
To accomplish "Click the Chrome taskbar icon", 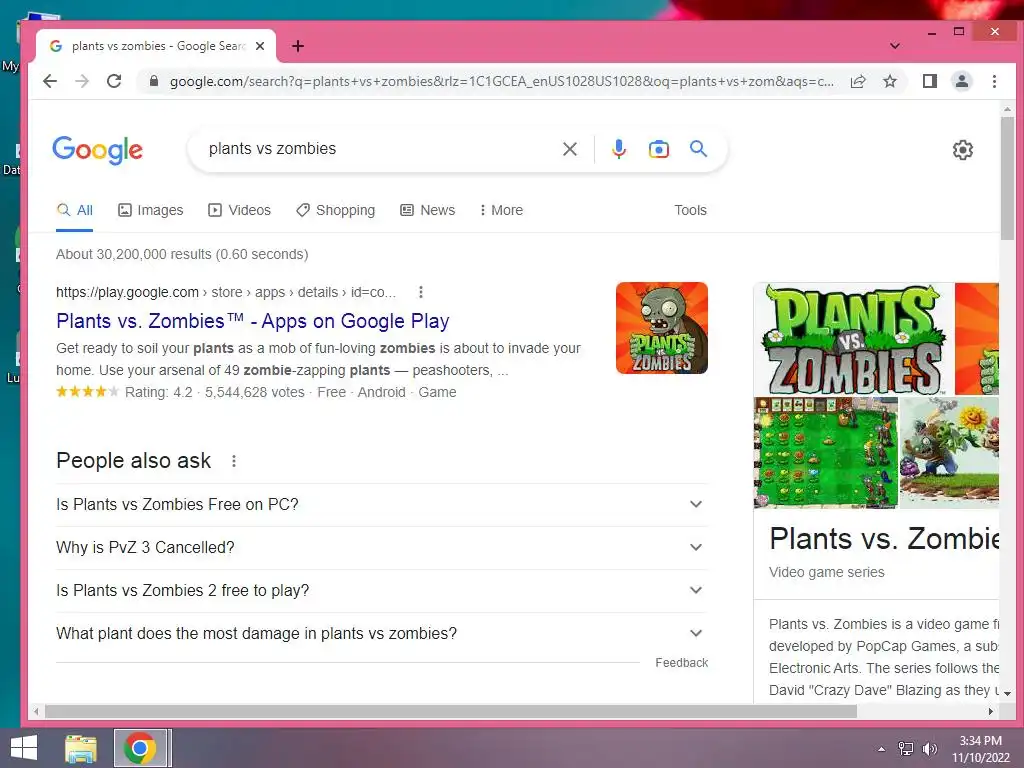I will click(139, 748).
